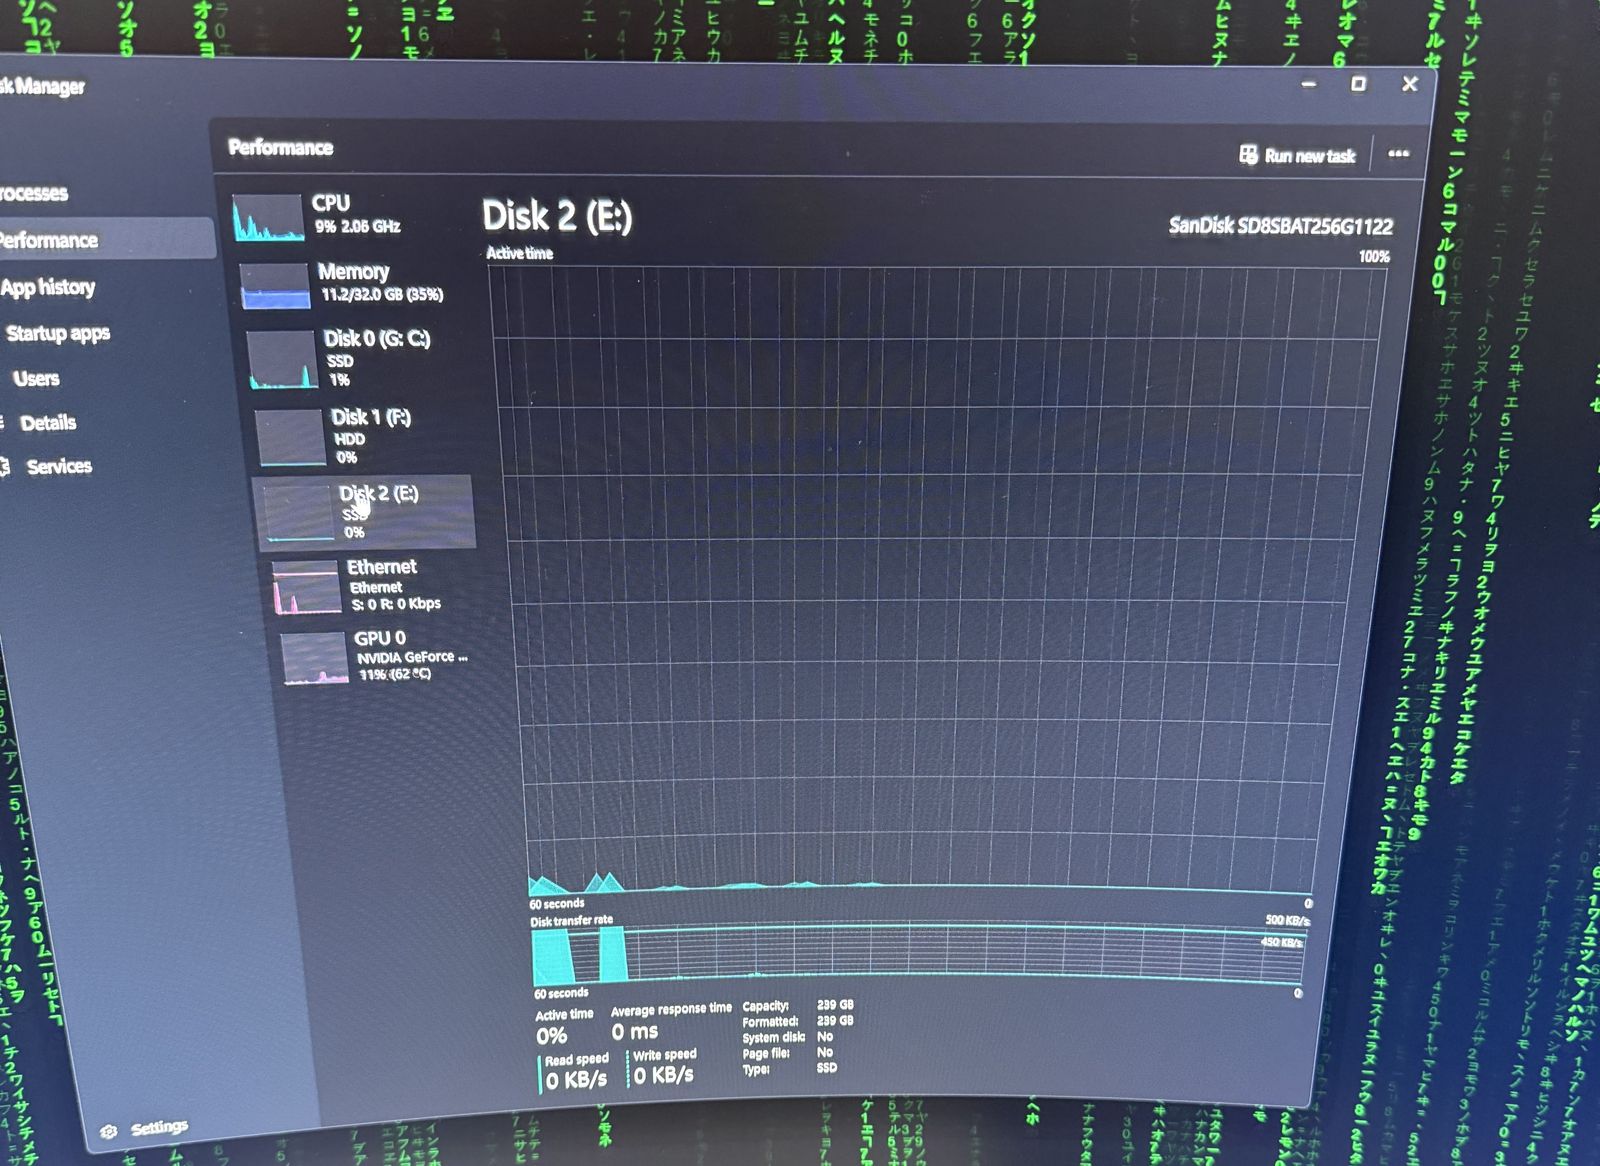Click the "Performance" header title
1600x1166 pixels.
click(x=280, y=148)
